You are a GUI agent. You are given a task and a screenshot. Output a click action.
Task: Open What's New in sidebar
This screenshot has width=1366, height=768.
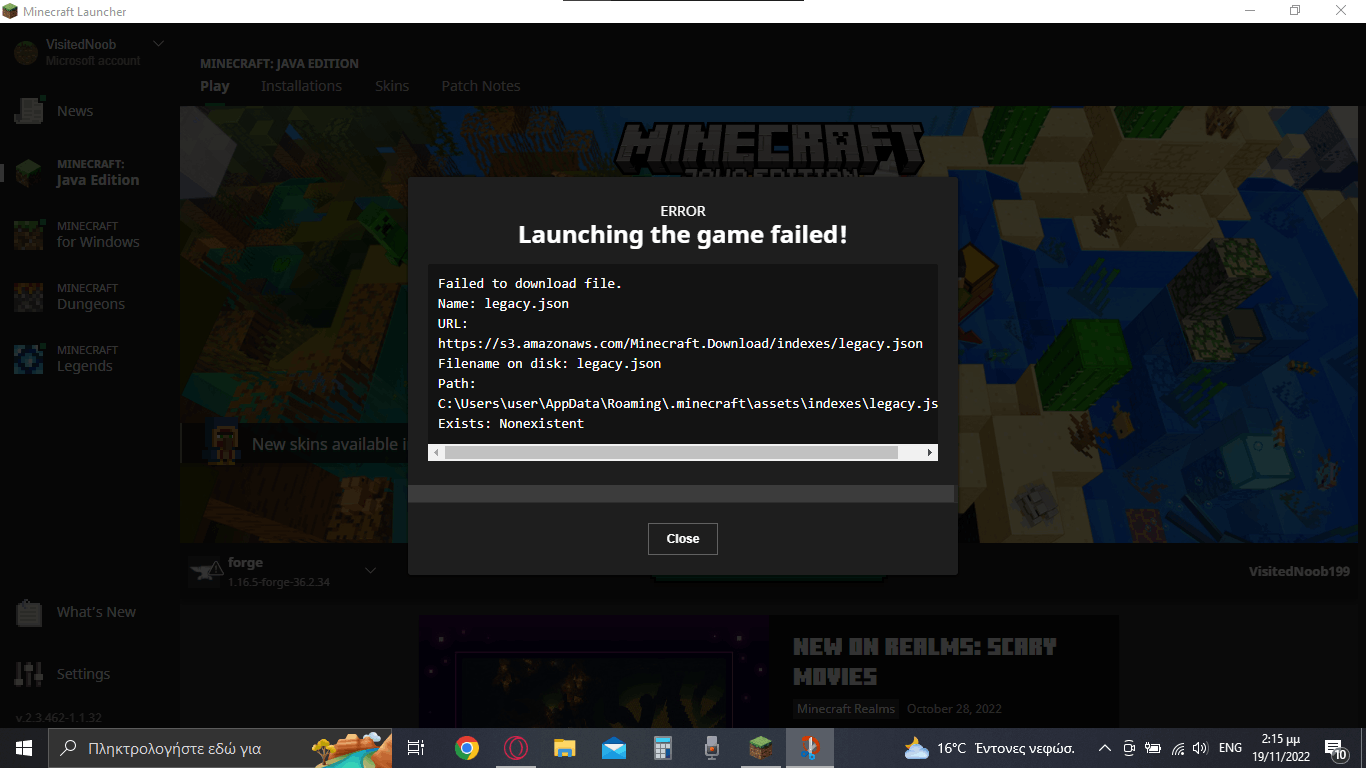pos(77,612)
